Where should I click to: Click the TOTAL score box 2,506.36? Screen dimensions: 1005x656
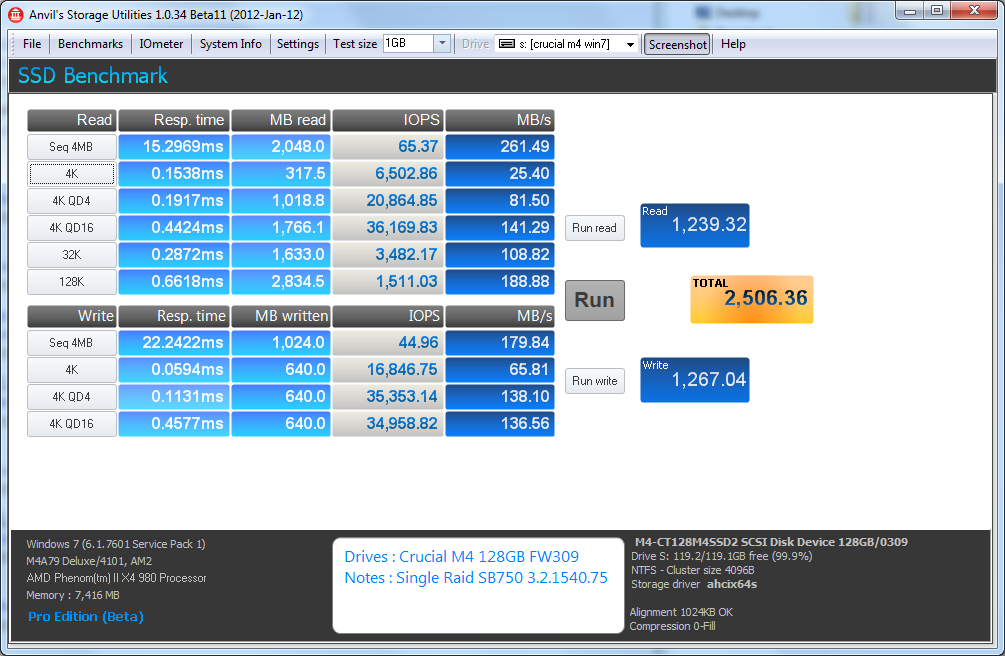click(x=752, y=299)
